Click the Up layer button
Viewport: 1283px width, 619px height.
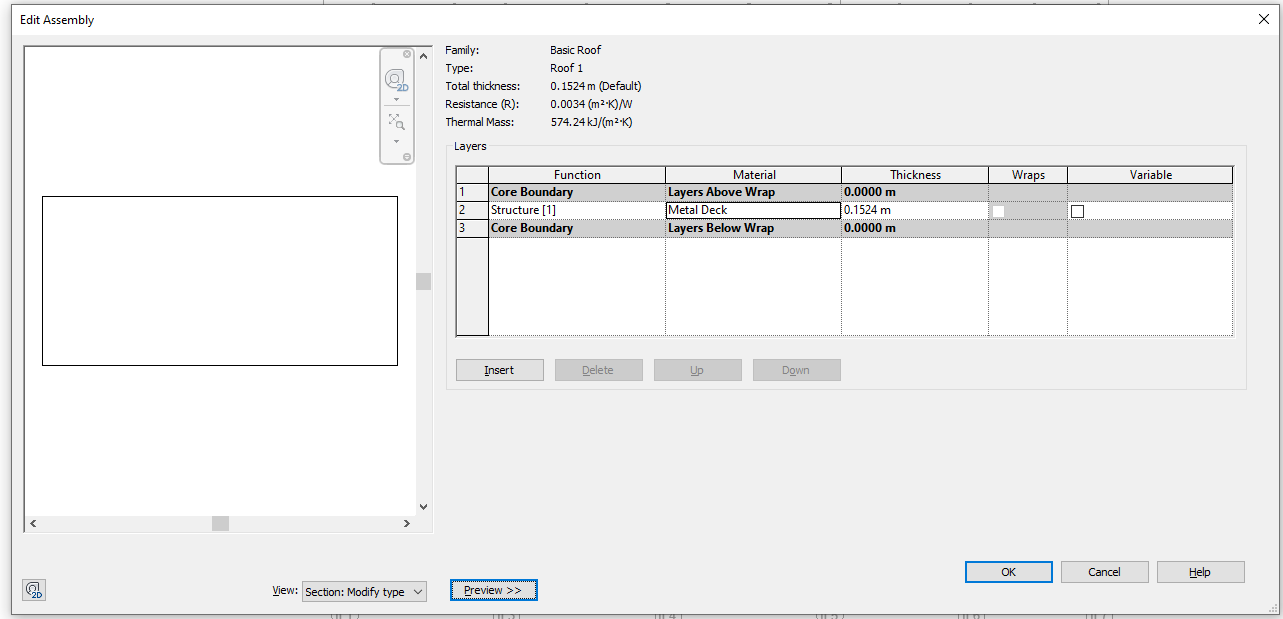click(x=697, y=370)
